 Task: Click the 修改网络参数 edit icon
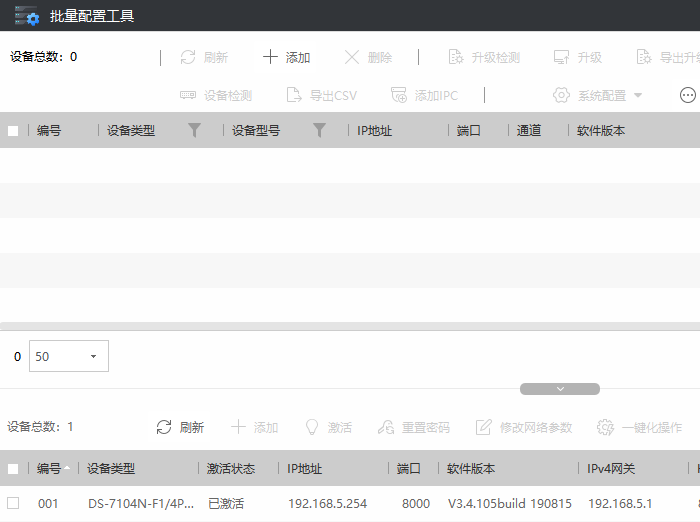tap(483, 427)
